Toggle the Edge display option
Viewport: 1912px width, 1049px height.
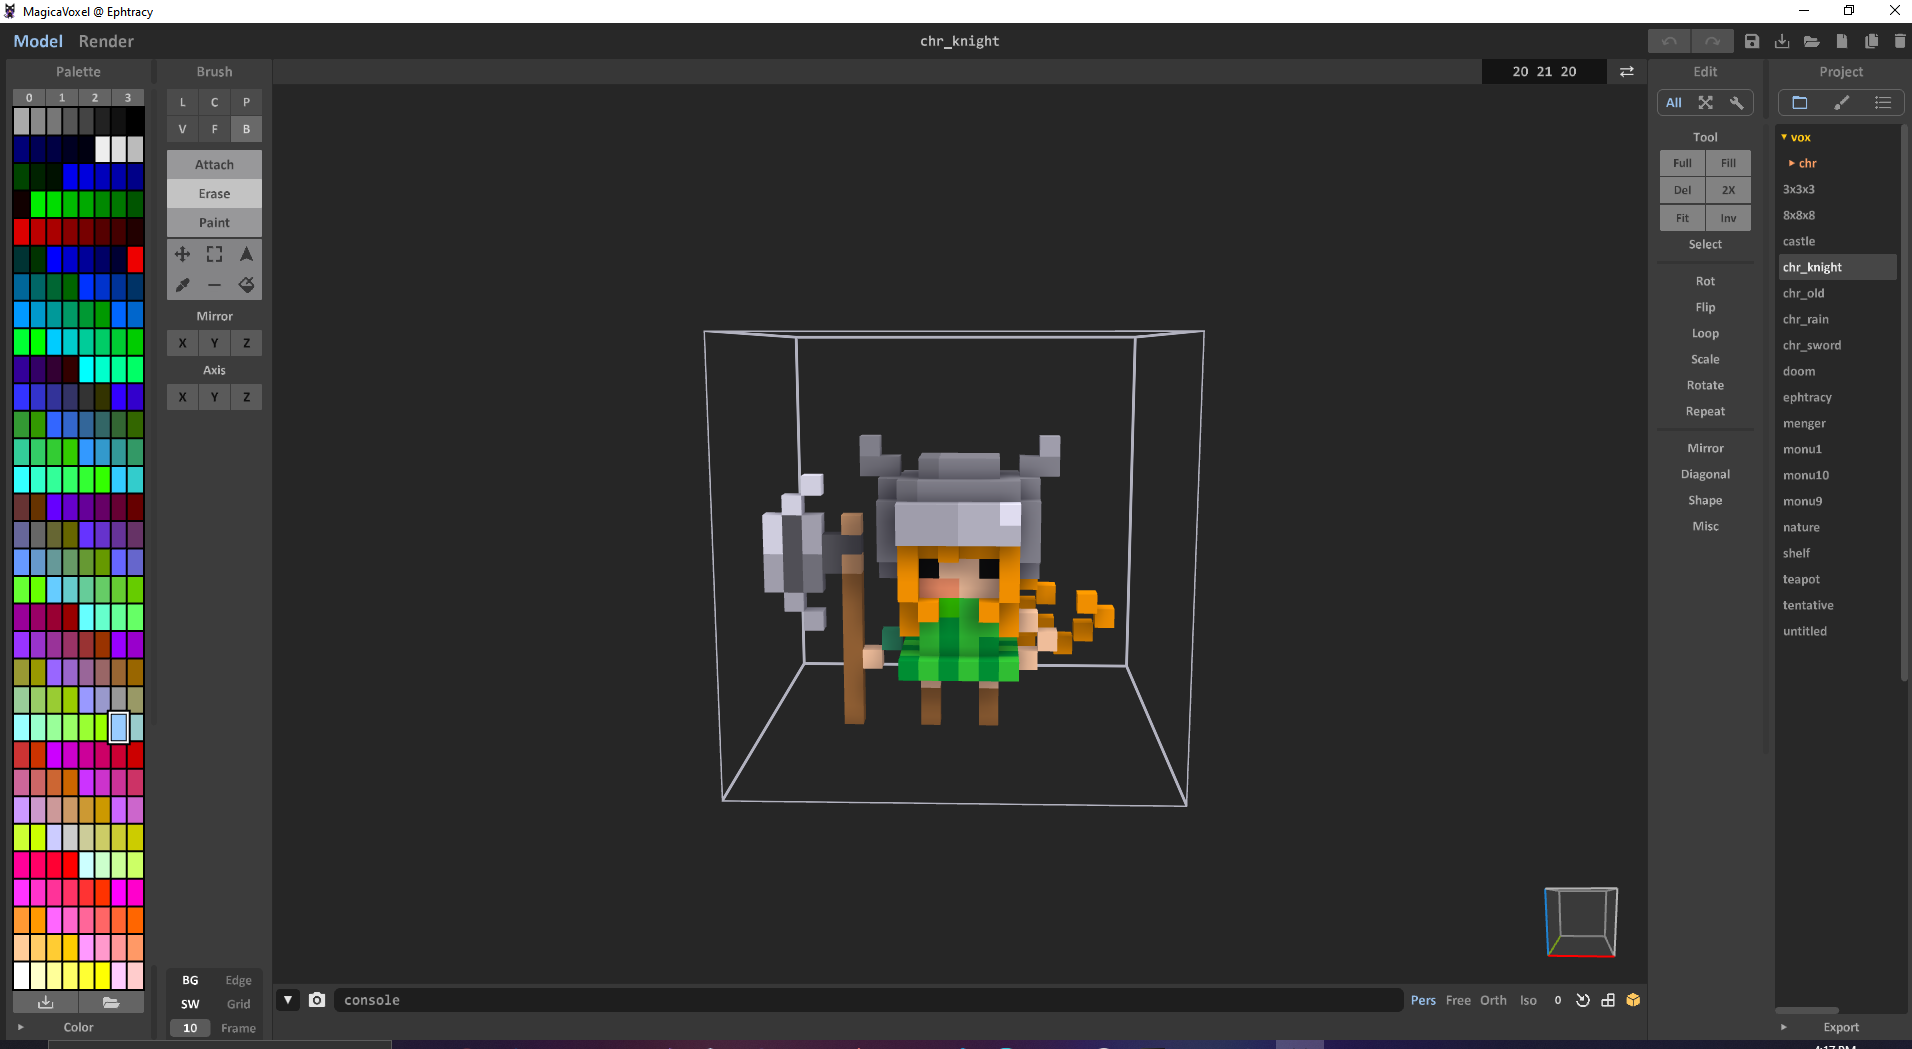238,980
